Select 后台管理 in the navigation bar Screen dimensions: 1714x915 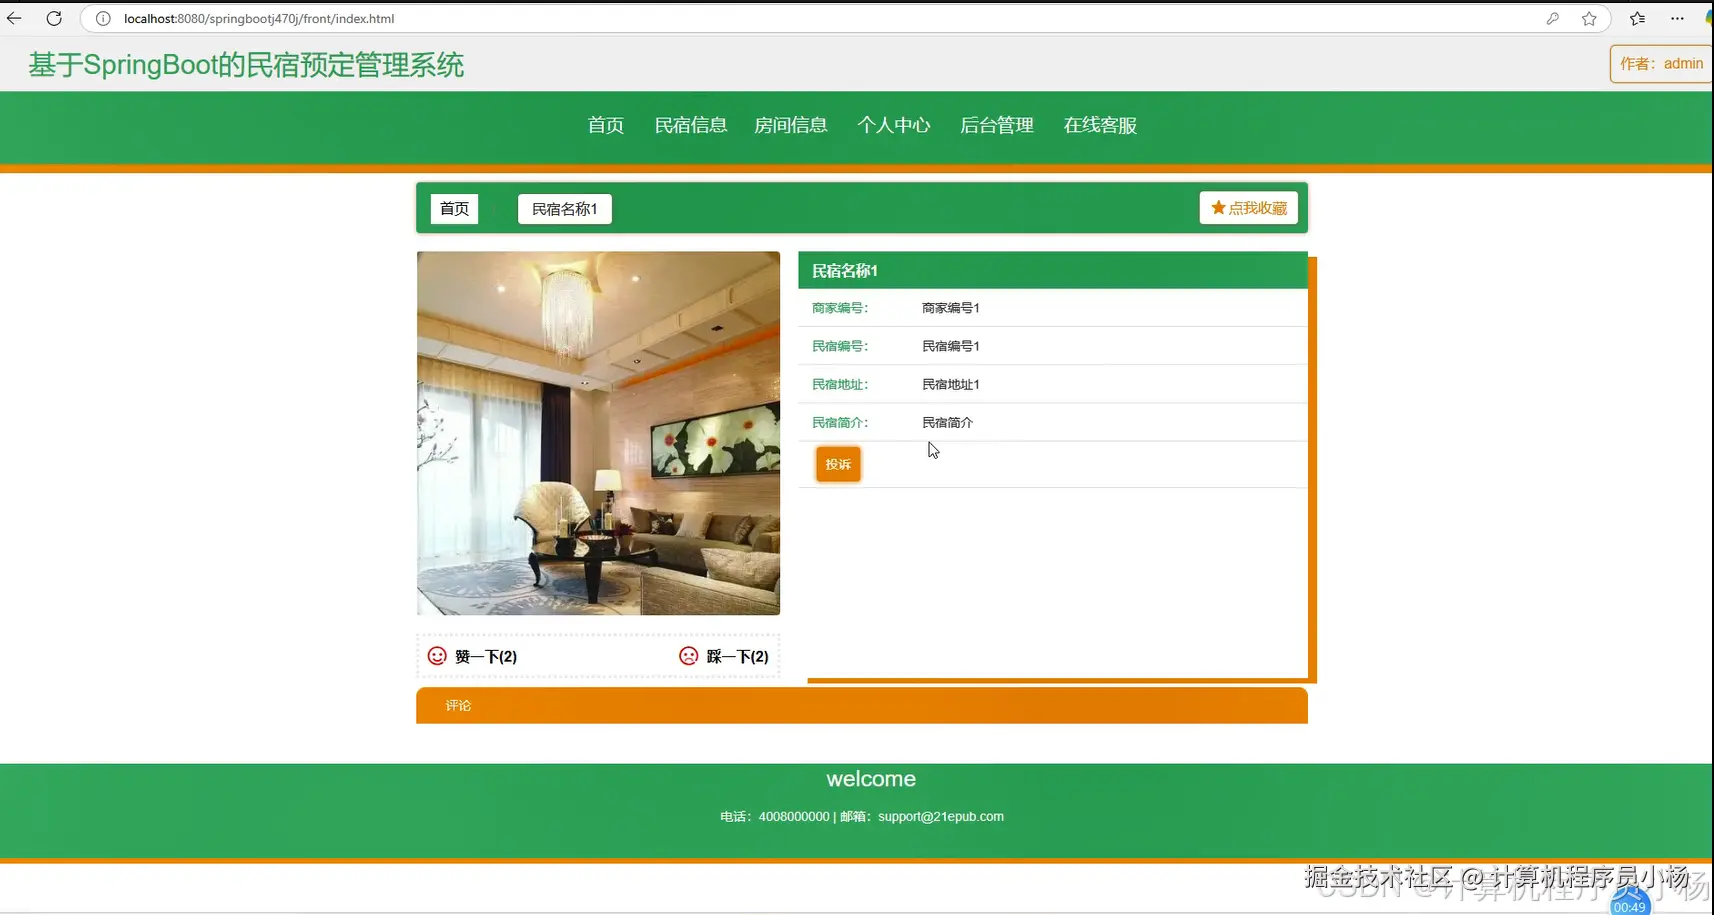pos(996,125)
